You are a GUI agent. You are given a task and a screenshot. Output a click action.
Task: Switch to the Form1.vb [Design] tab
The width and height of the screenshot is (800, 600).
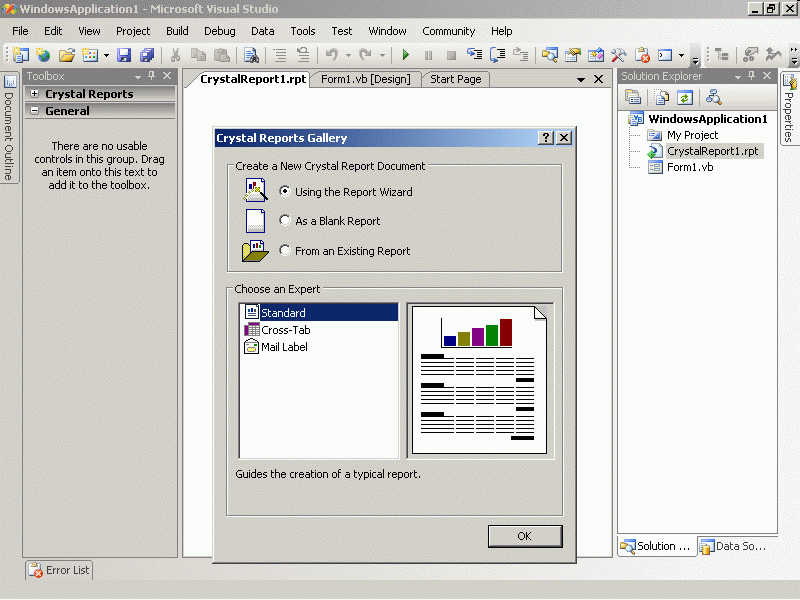365,79
